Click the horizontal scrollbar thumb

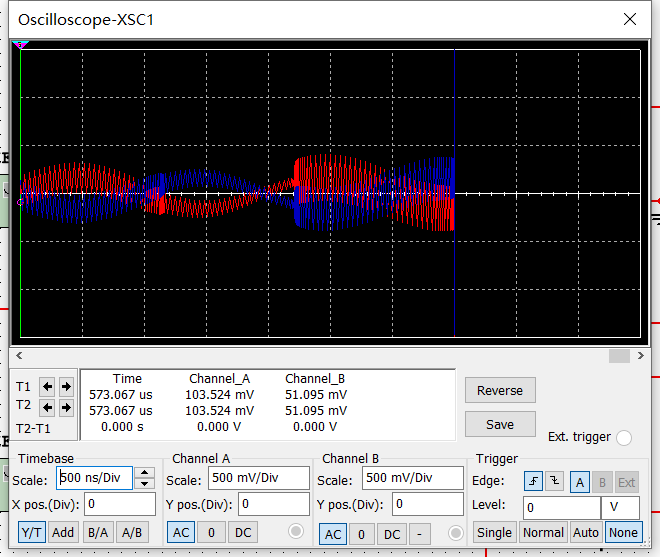coord(619,355)
